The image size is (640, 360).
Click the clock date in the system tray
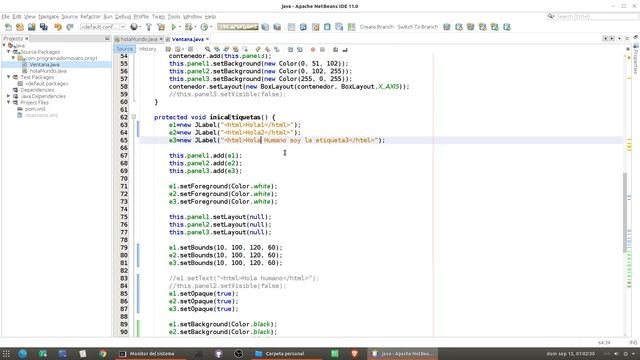[x=570, y=353]
